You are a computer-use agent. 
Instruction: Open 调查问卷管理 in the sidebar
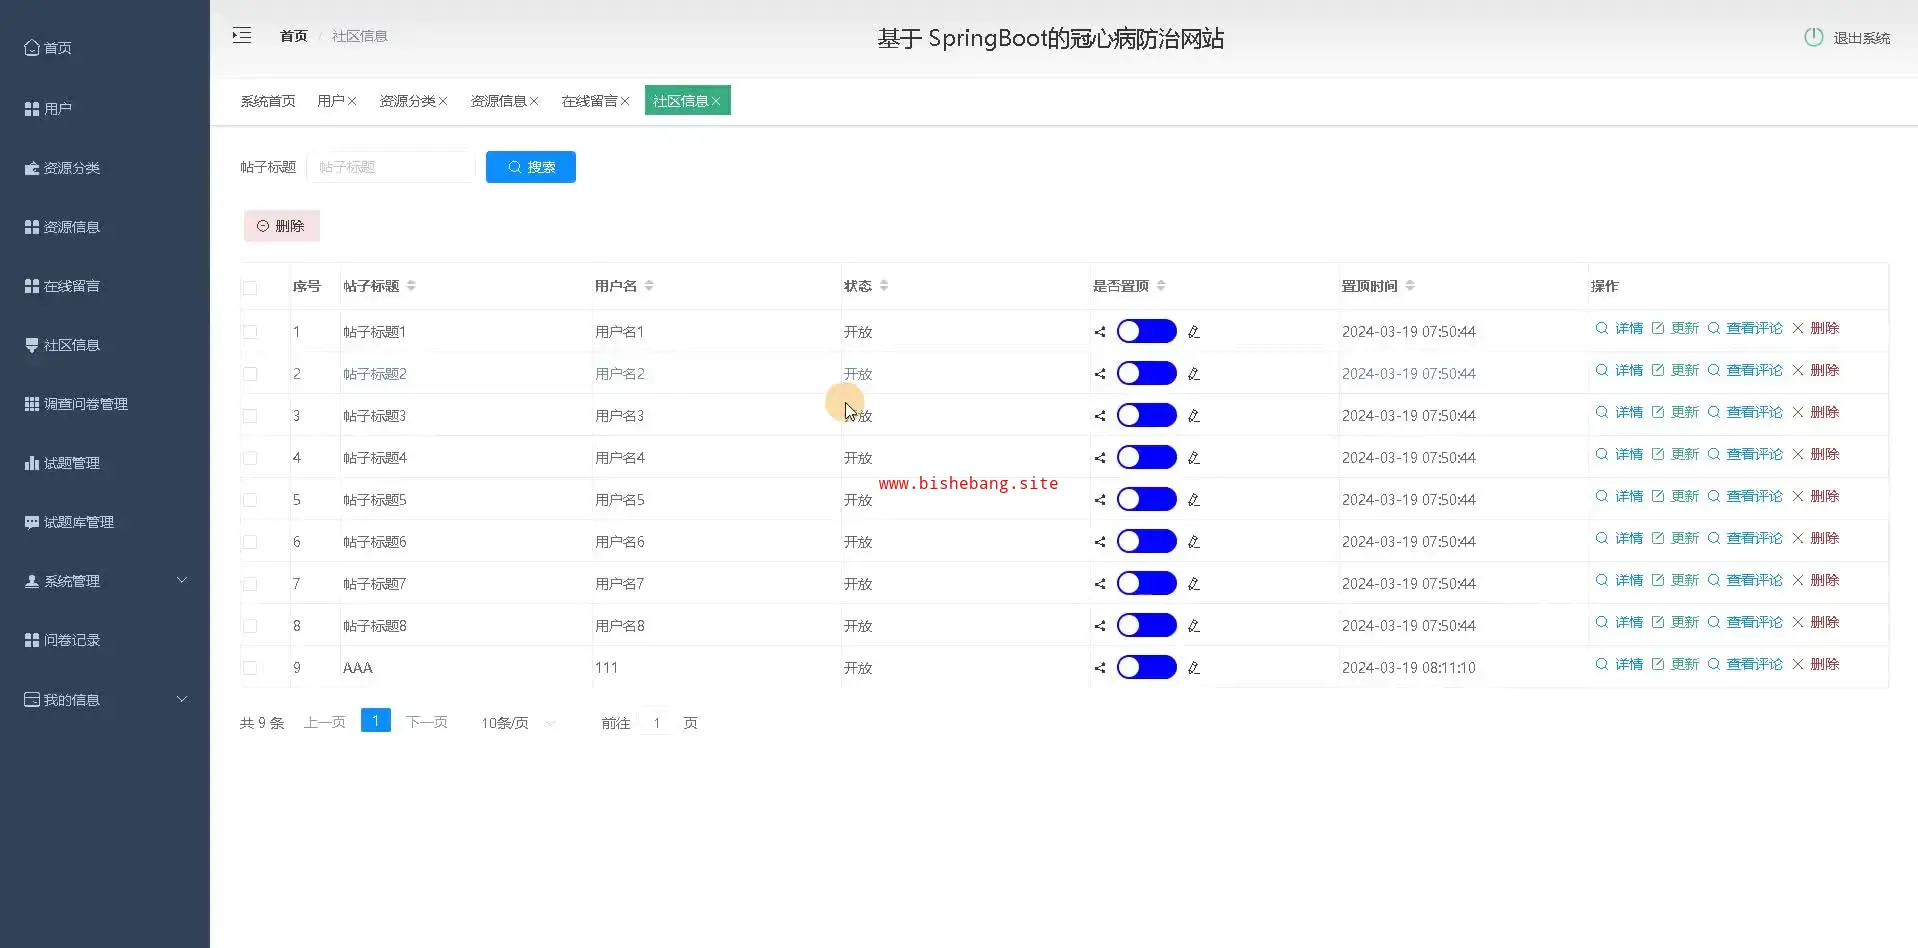(x=85, y=404)
